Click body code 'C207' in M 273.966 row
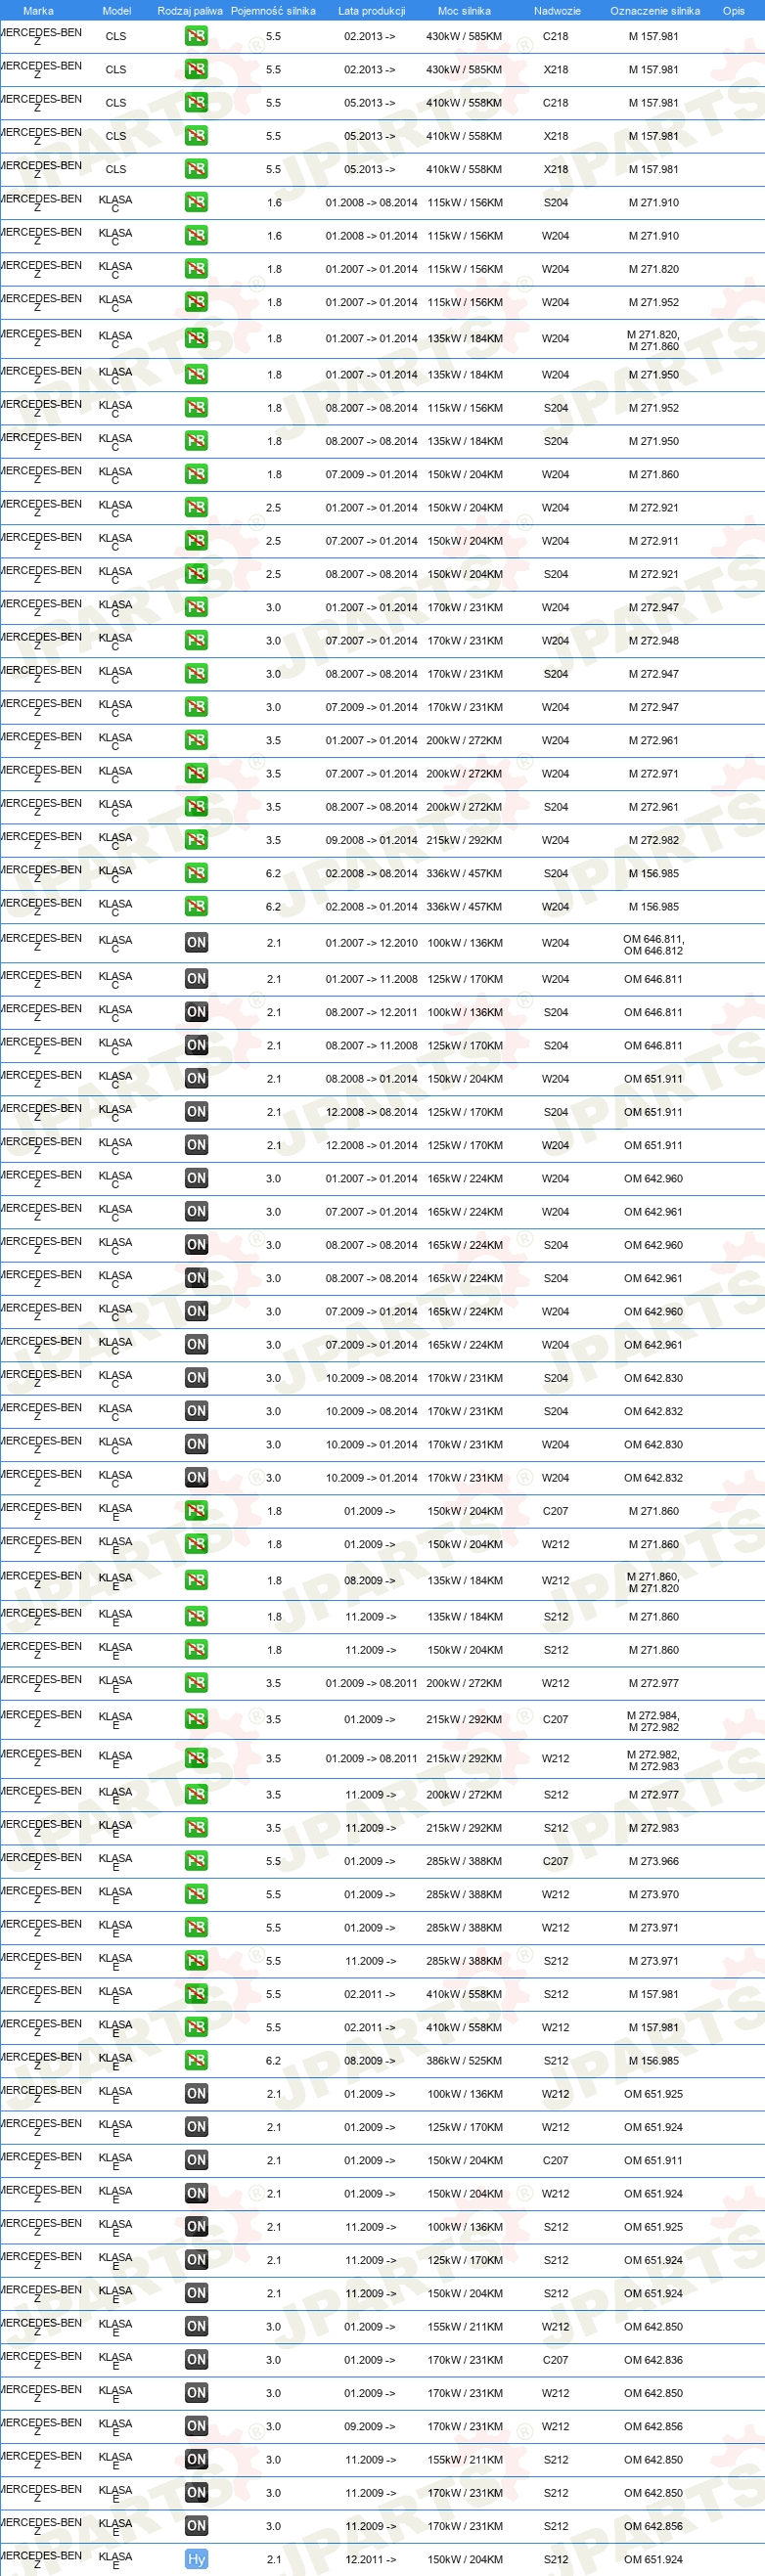Viewport: 765px width, 2576px height. 555,1862
